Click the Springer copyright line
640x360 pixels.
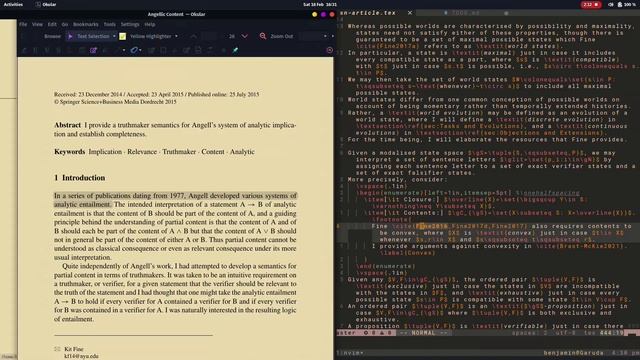115,102
